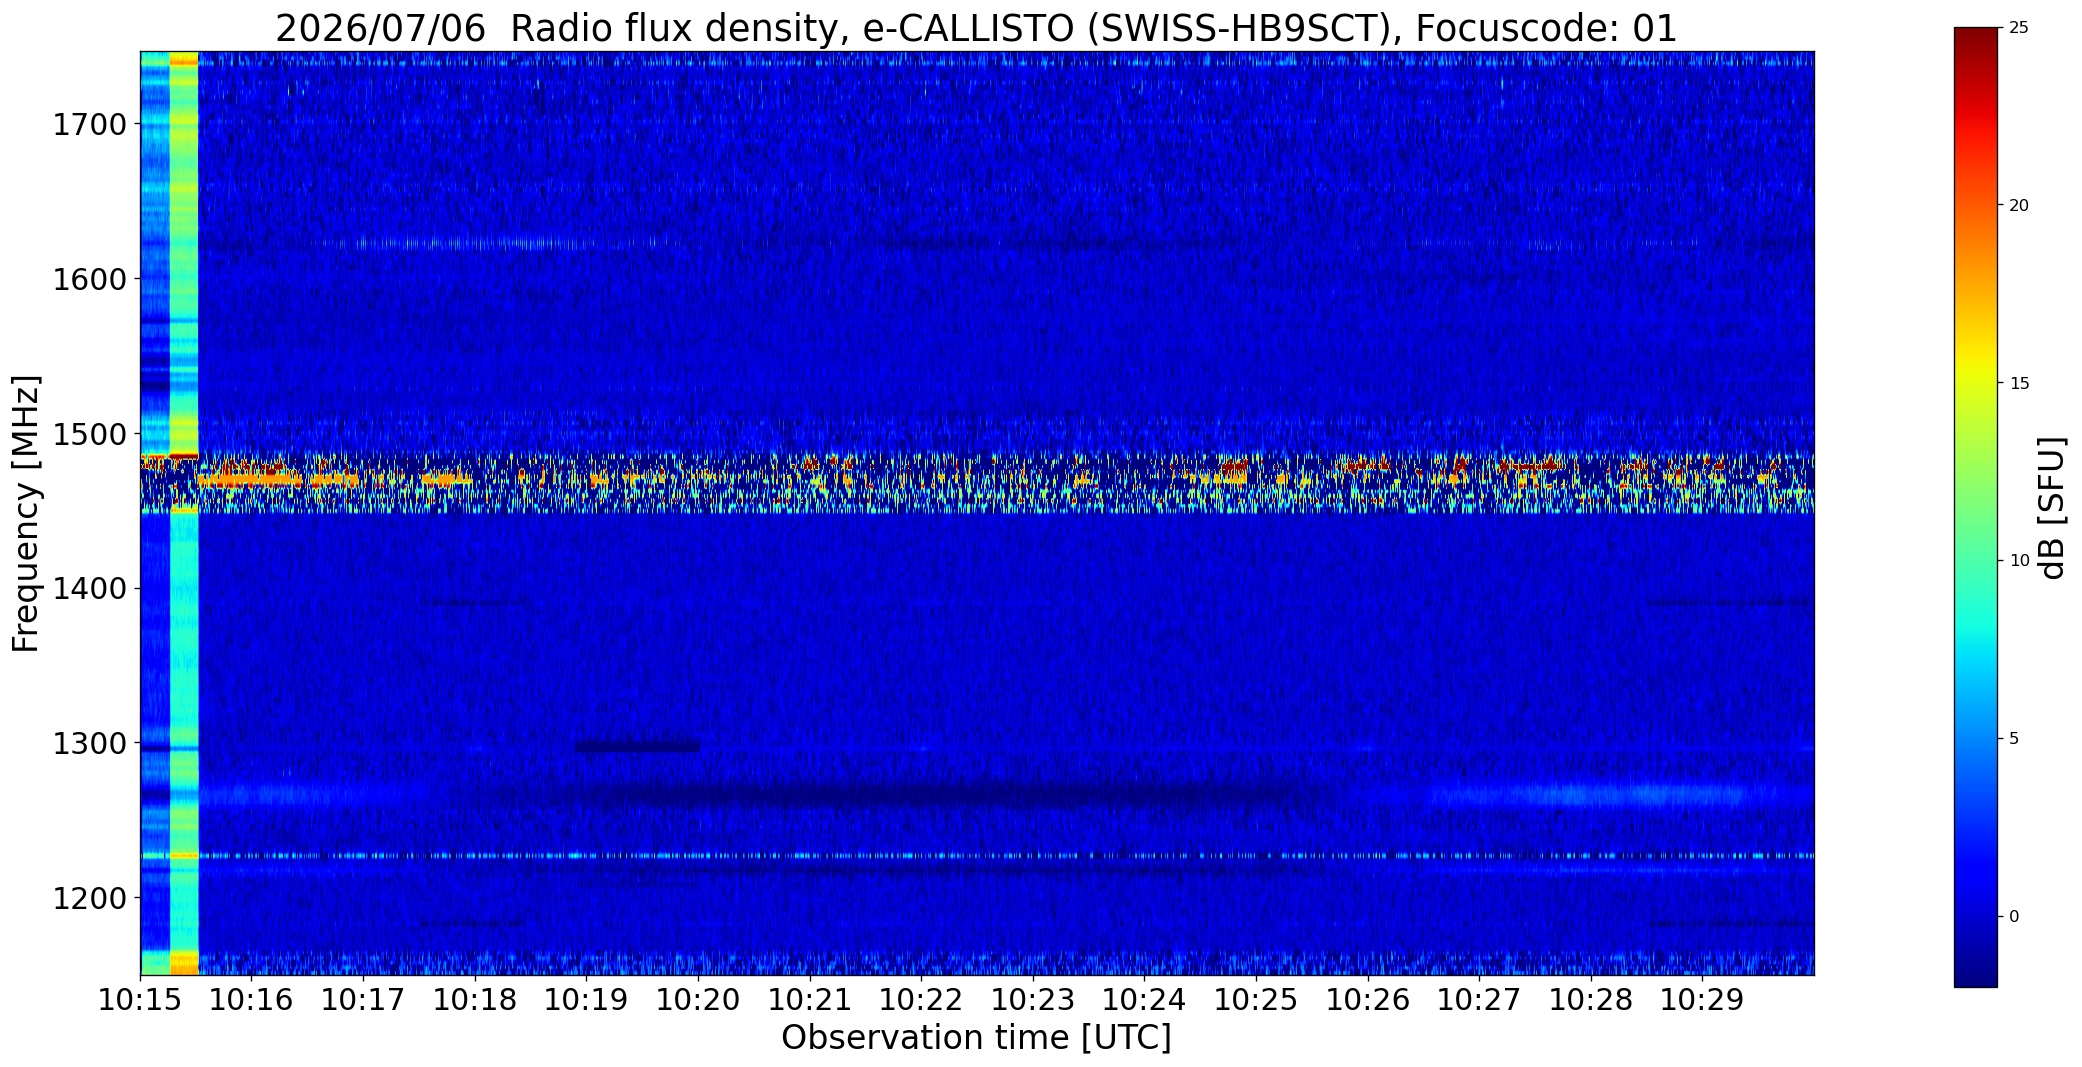This screenshot has height=1067, width=2082.
Task: Click the colorbar tick label 15
Action: pos(2019,384)
